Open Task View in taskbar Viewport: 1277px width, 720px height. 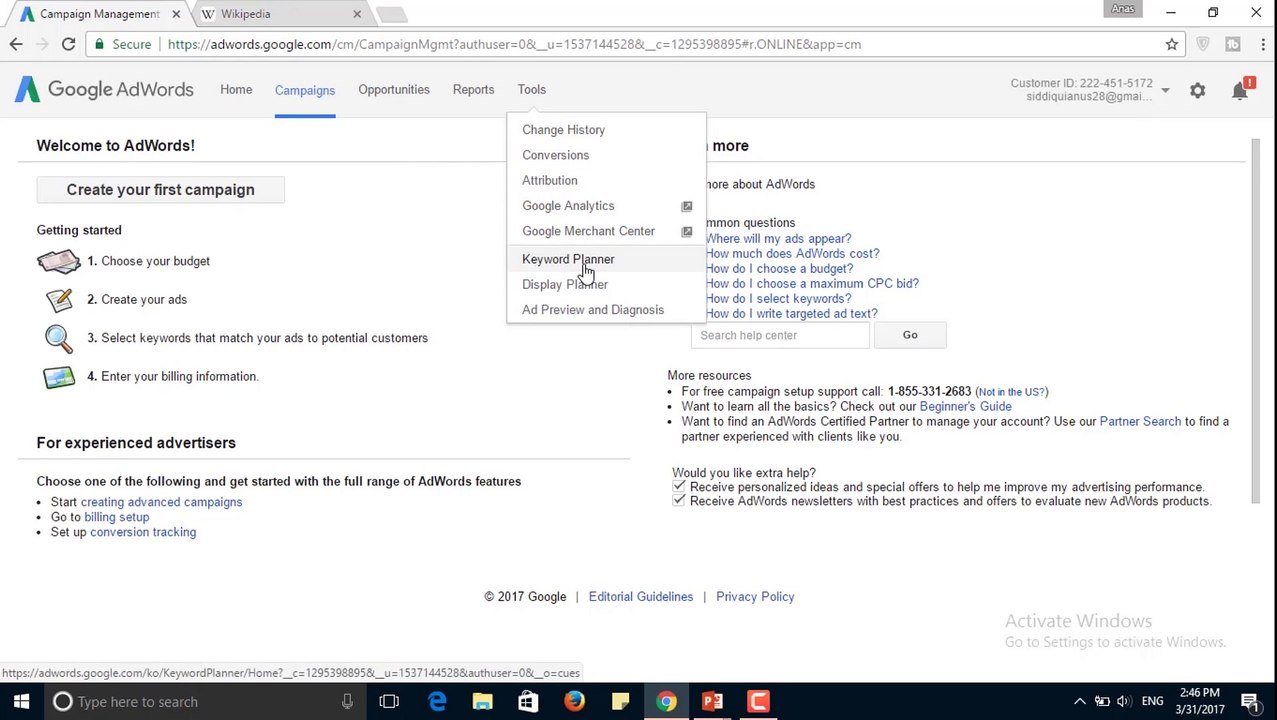pyautogui.click(x=389, y=702)
